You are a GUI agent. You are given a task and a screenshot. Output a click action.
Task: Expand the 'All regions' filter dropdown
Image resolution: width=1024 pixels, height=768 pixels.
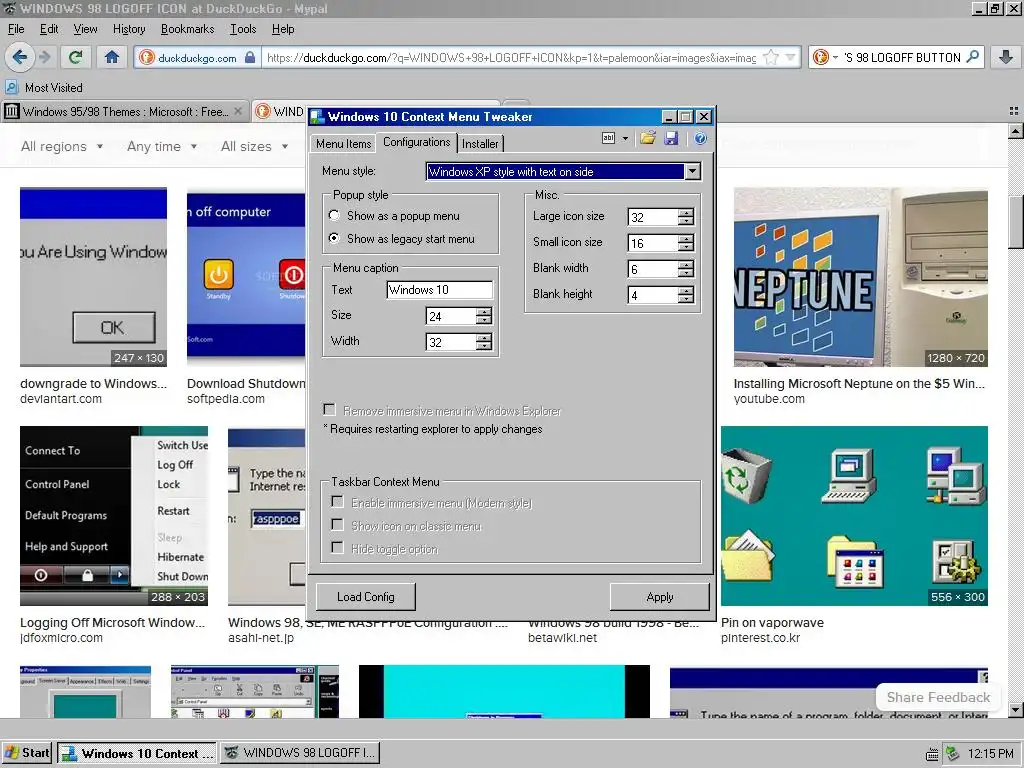coord(62,146)
